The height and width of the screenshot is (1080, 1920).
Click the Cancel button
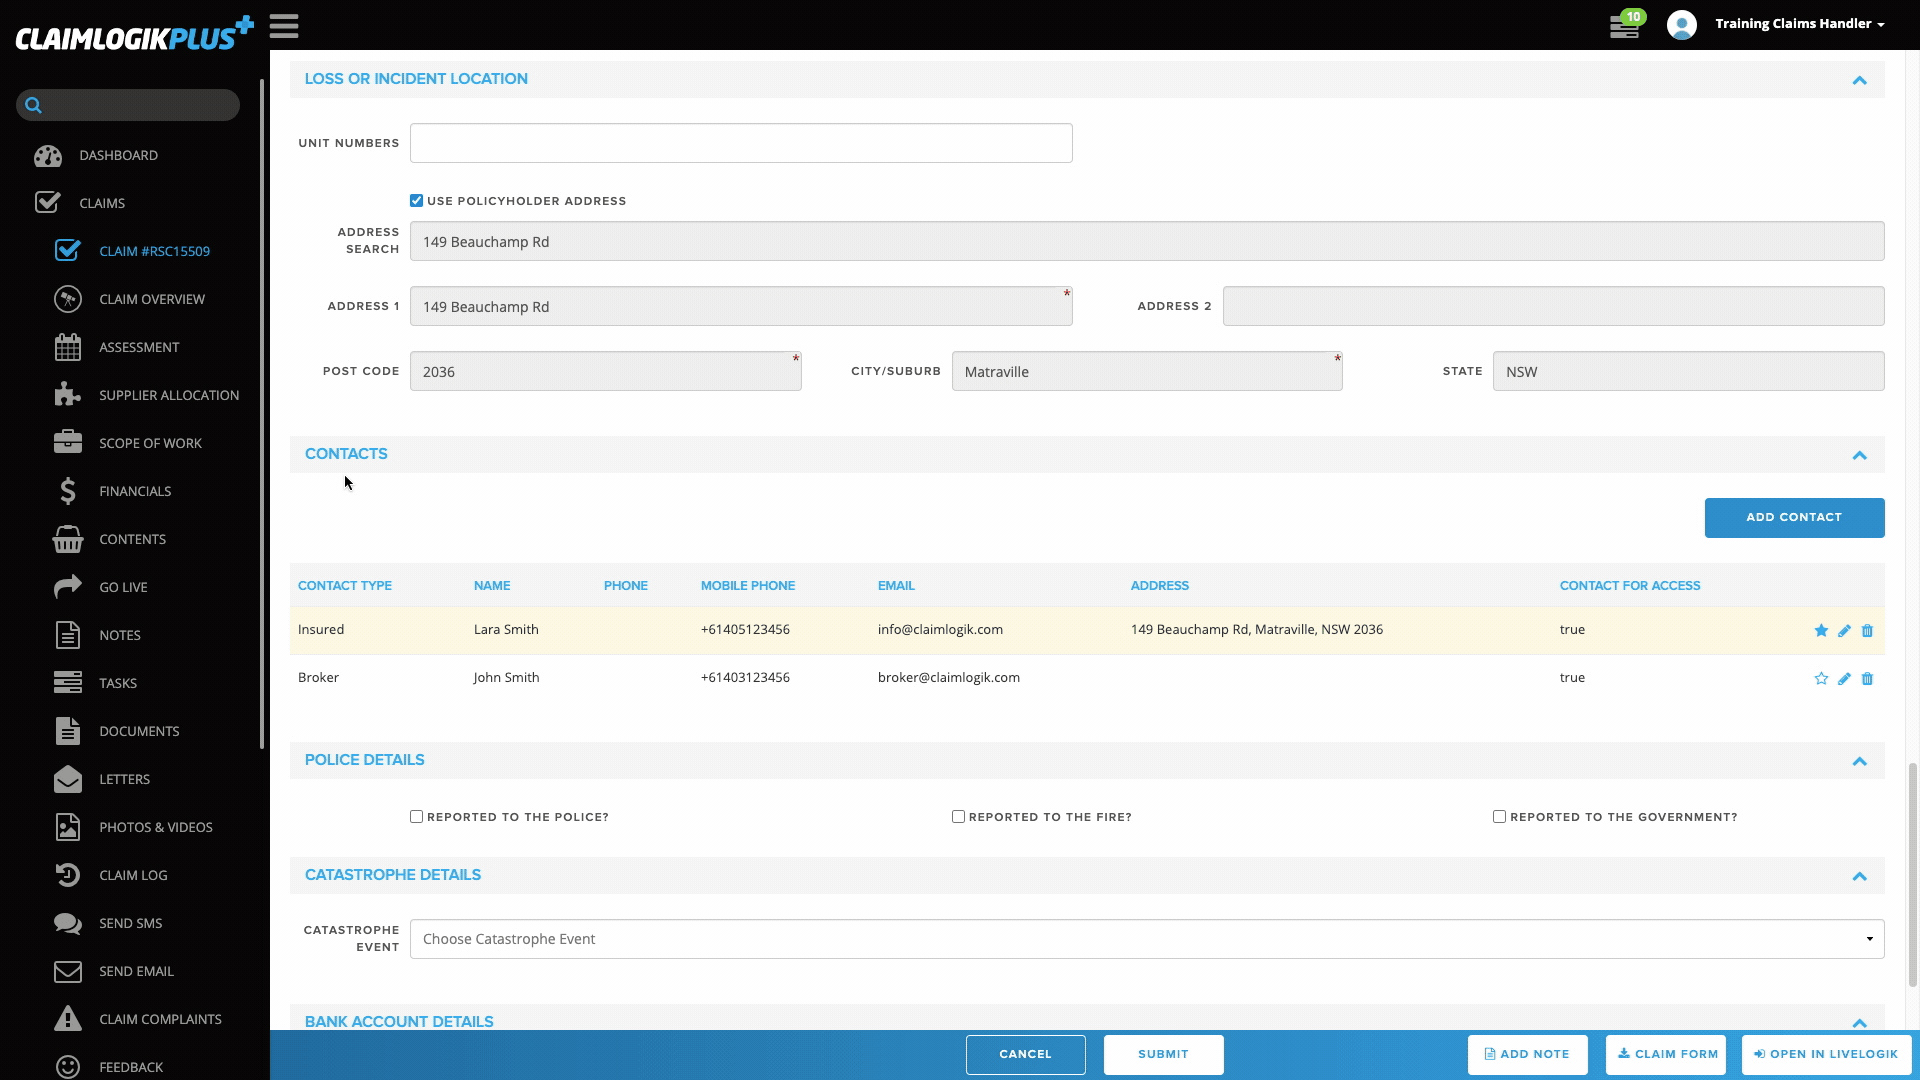click(1025, 1054)
